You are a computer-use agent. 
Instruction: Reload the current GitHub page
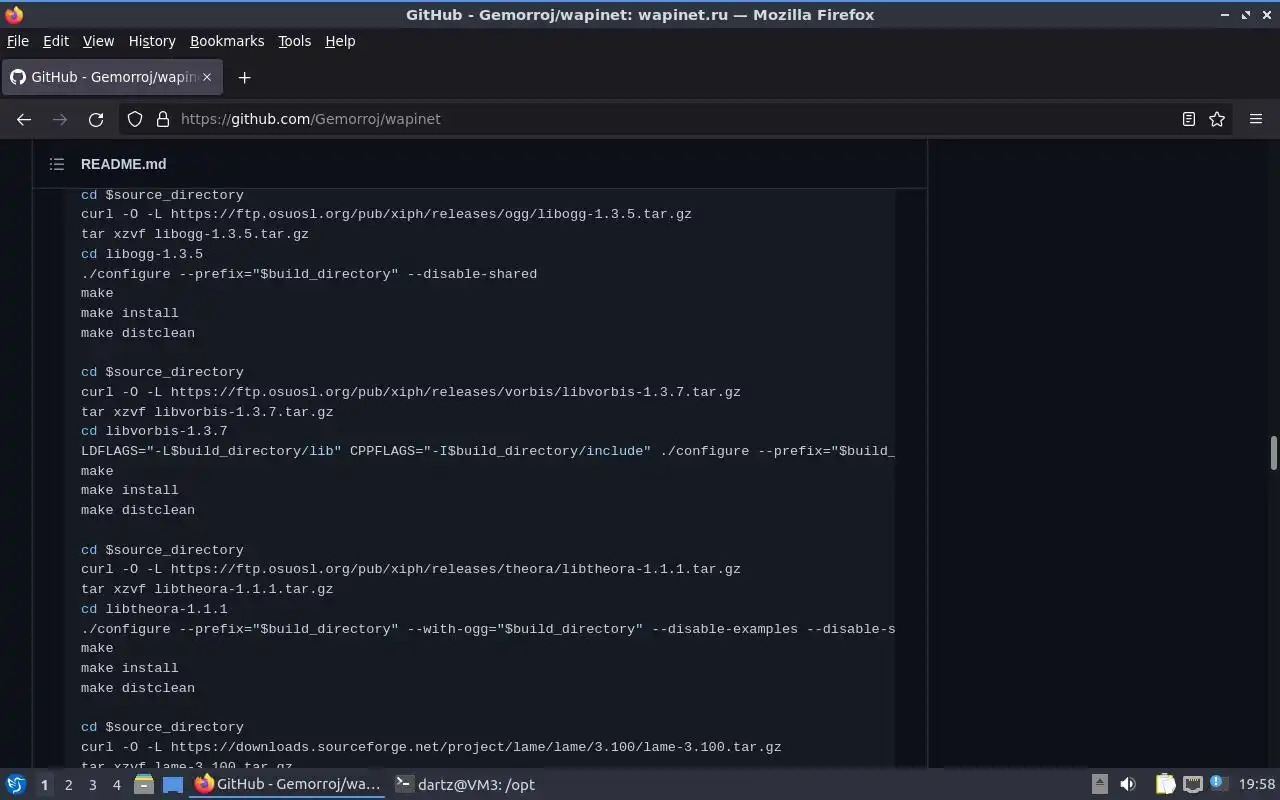point(96,119)
